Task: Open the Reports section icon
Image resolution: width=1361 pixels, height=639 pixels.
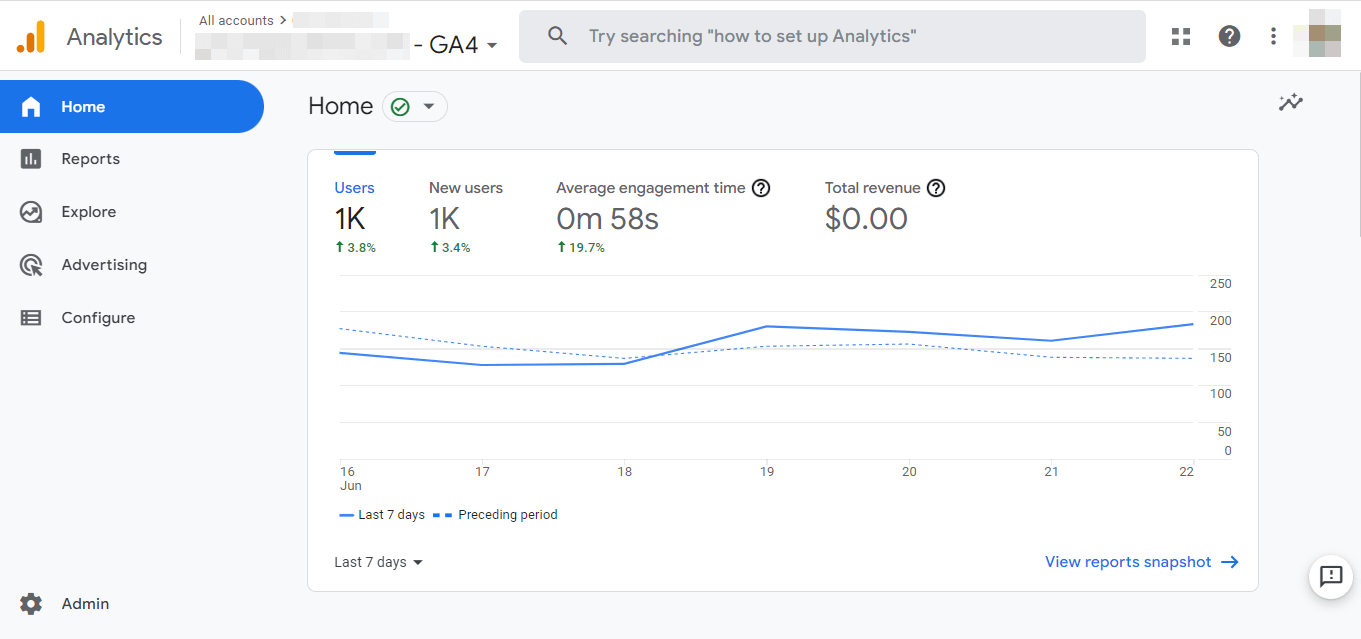Action: tap(31, 158)
